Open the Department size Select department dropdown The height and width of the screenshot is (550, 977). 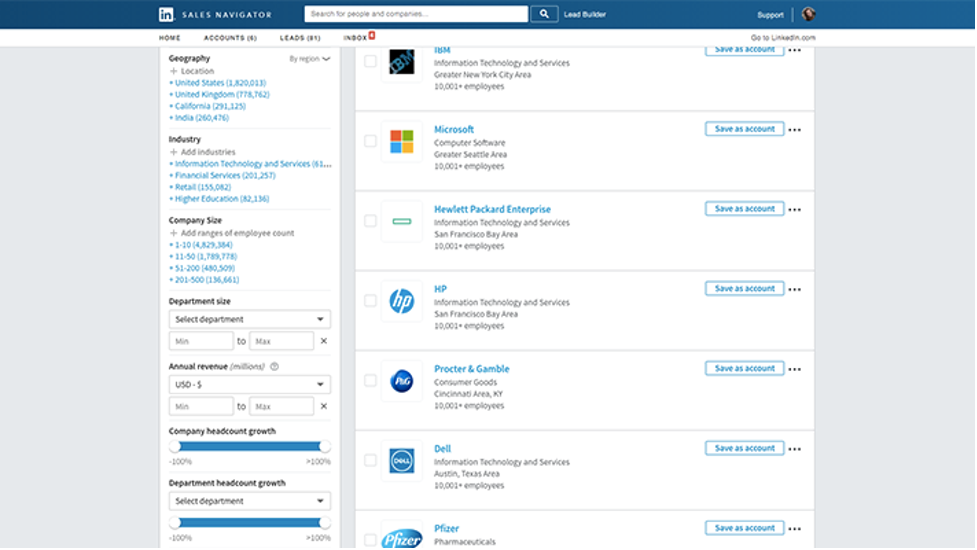[250, 320]
